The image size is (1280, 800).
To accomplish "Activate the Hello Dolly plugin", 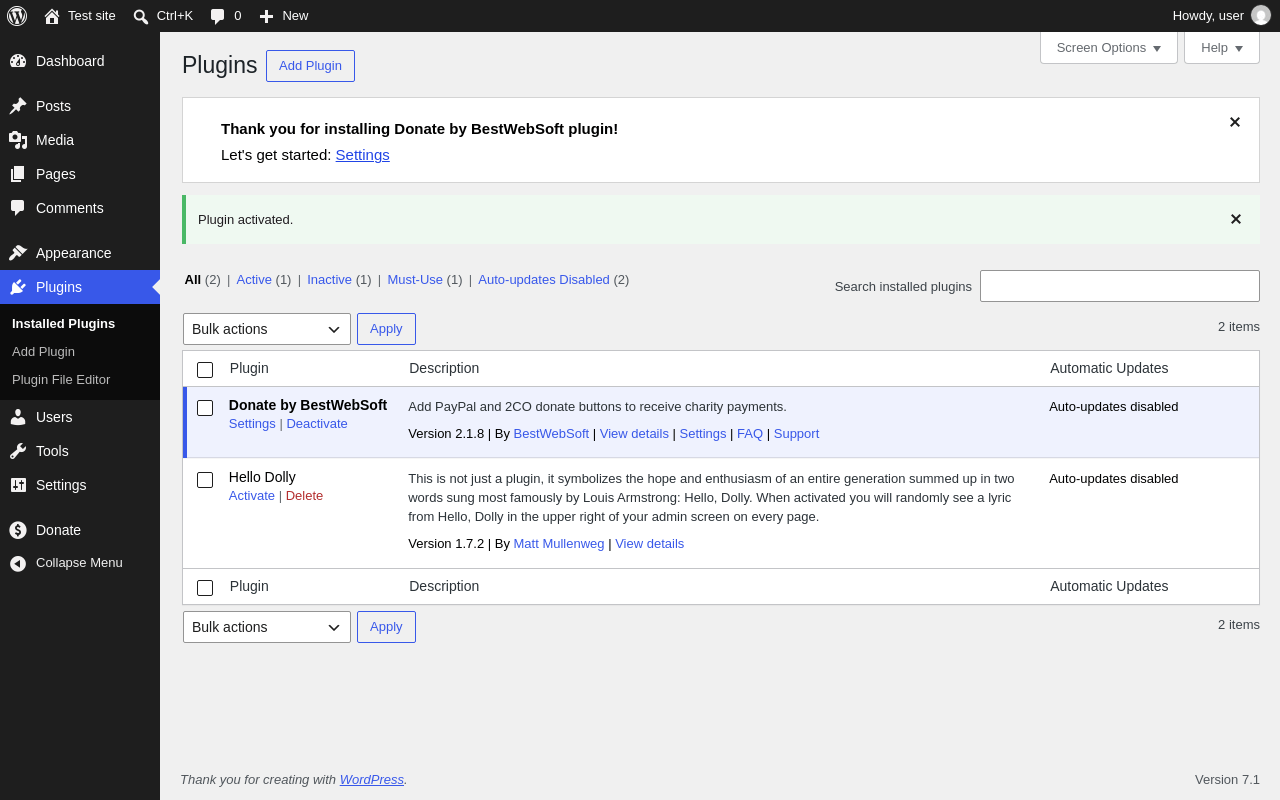I will coord(252,496).
